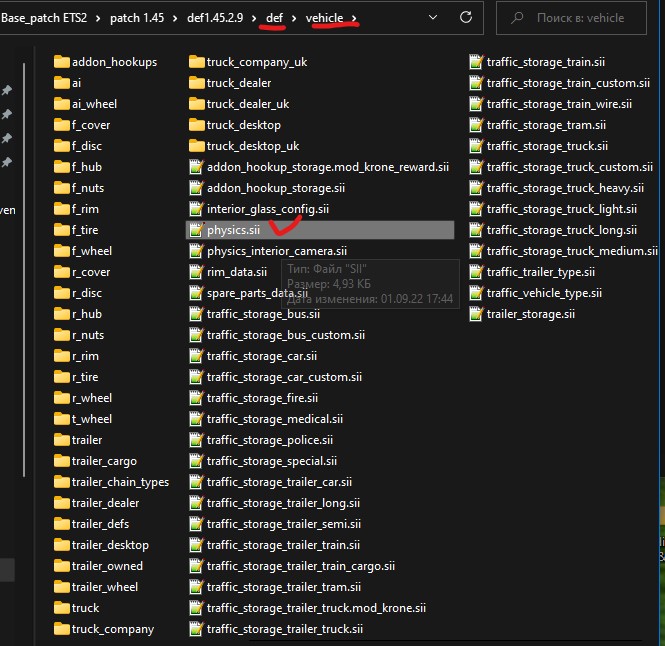Click the top pin icon in the navigation pane
This screenshot has height=646, width=665.
[x=7, y=90]
